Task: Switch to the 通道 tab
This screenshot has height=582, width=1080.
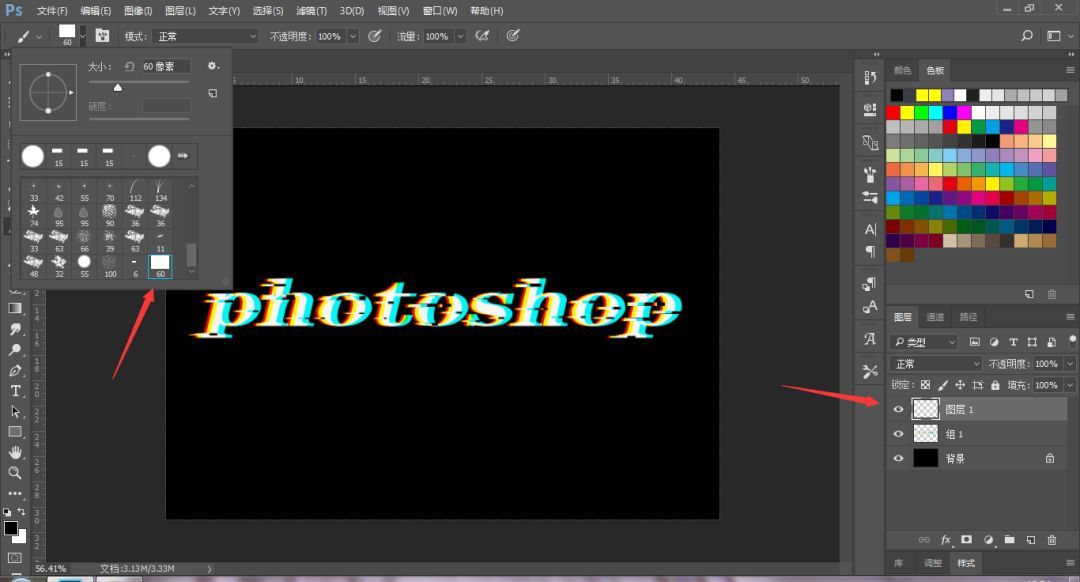Action: [x=935, y=317]
